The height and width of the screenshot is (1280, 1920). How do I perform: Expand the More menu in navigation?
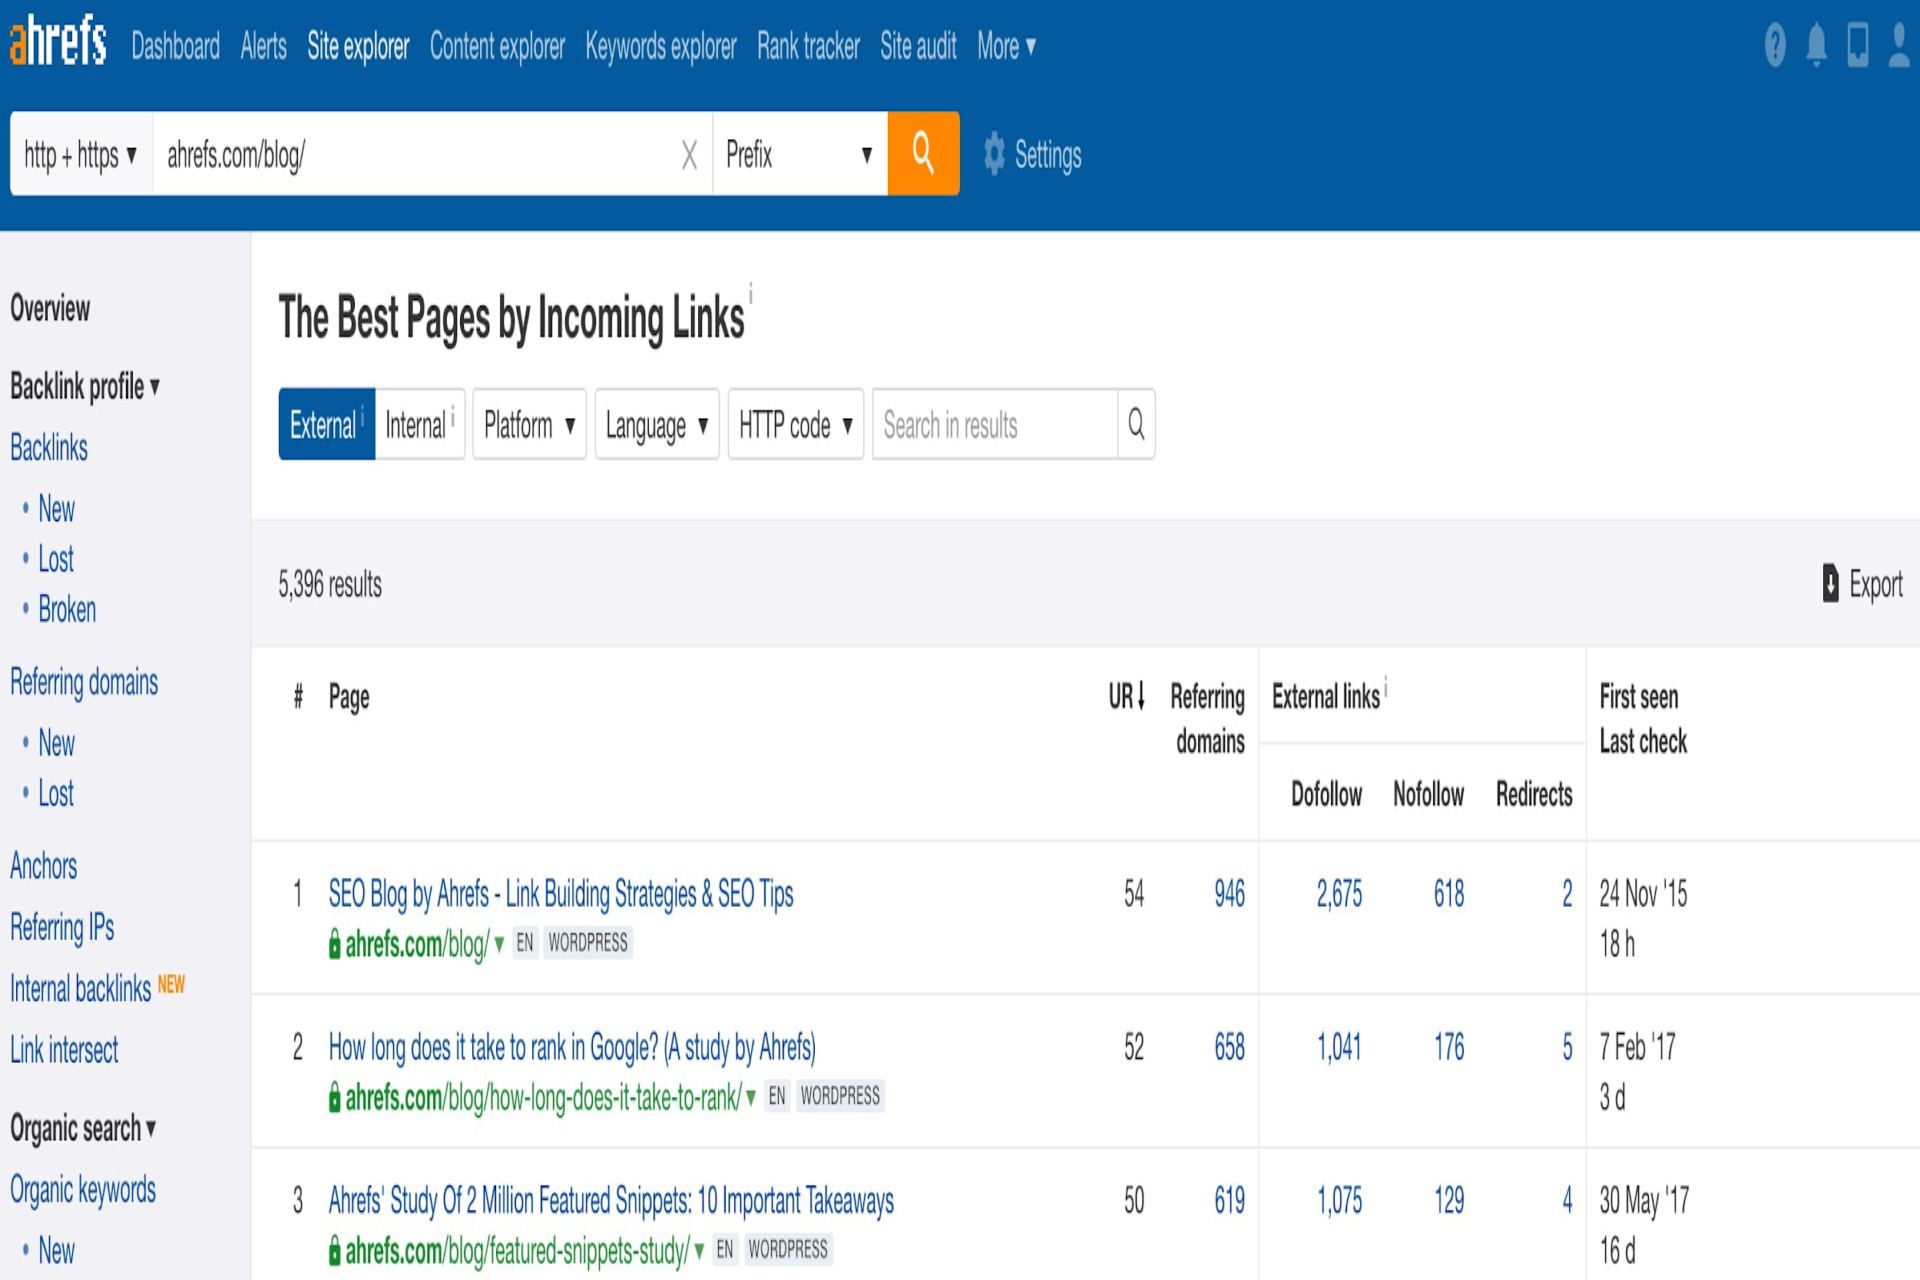[x=1006, y=46]
